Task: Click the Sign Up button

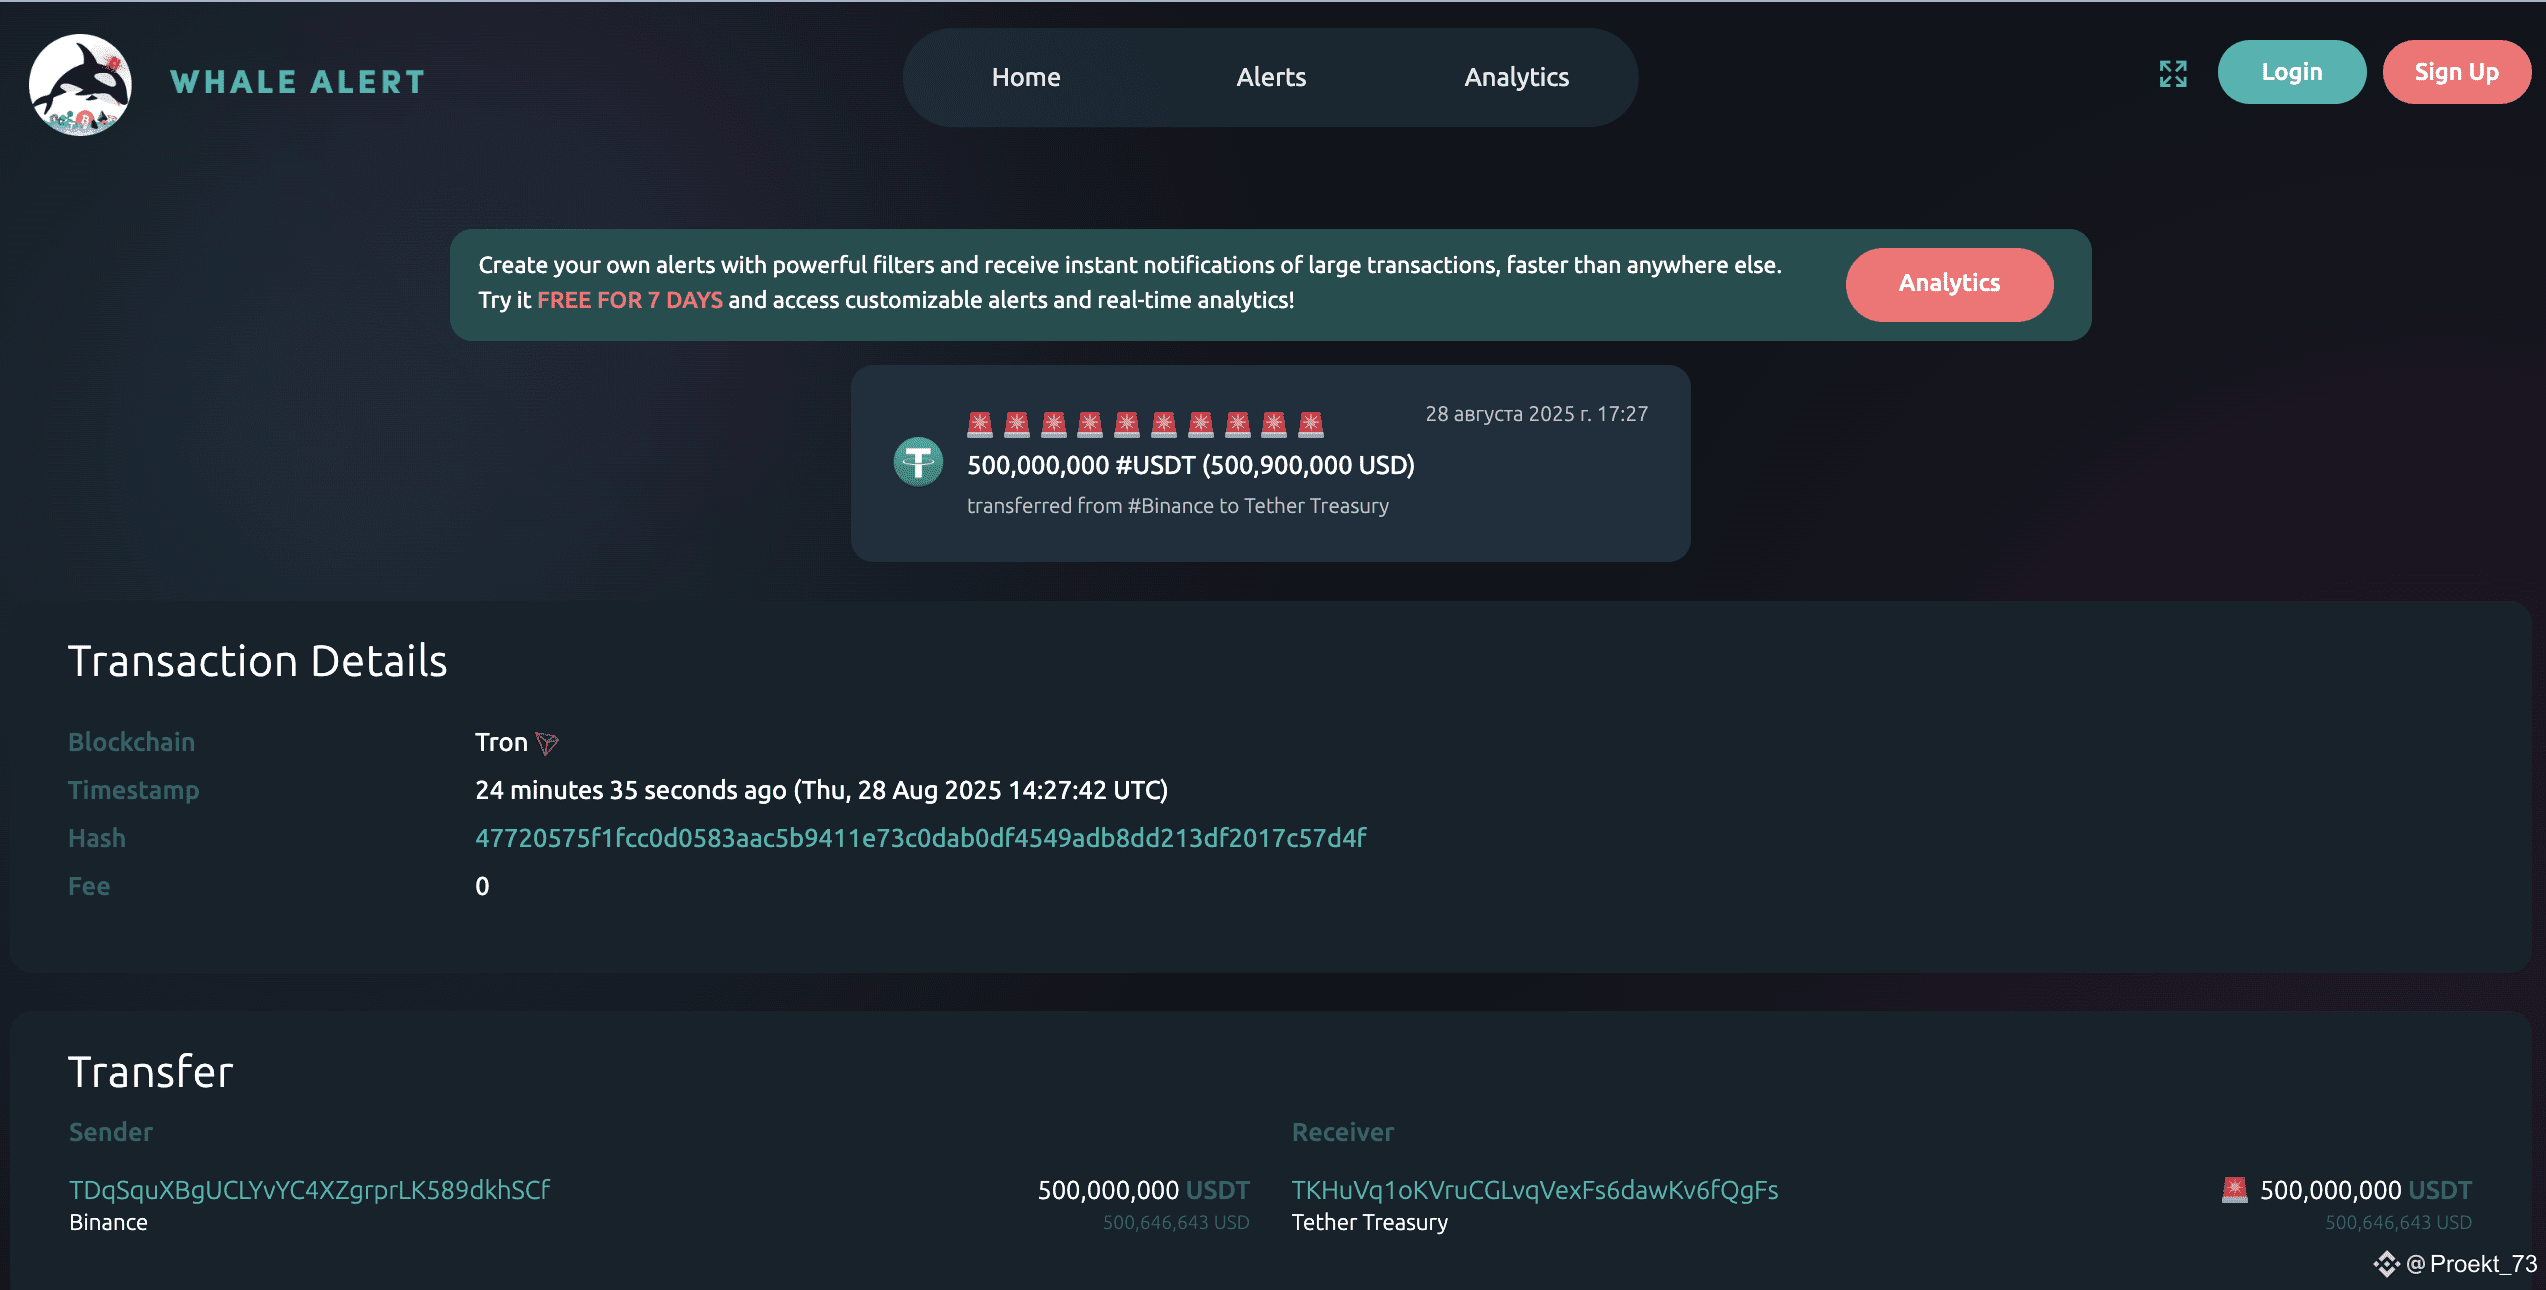Action: (2457, 72)
